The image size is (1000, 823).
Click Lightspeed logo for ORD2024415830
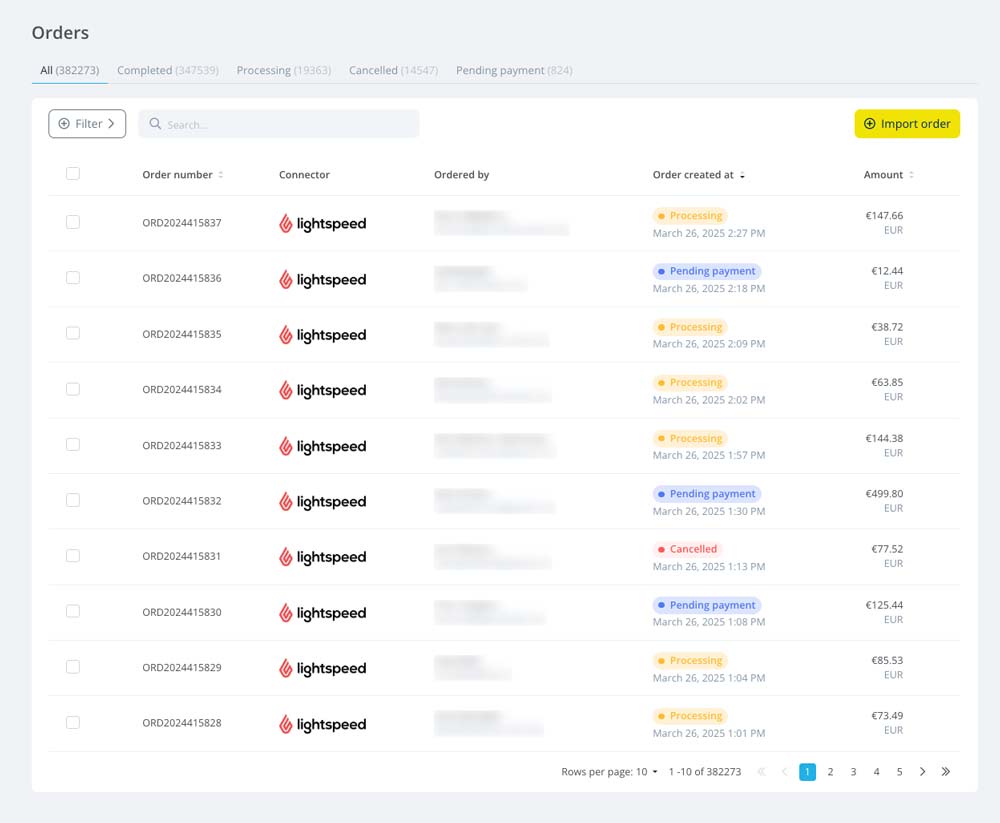323,612
